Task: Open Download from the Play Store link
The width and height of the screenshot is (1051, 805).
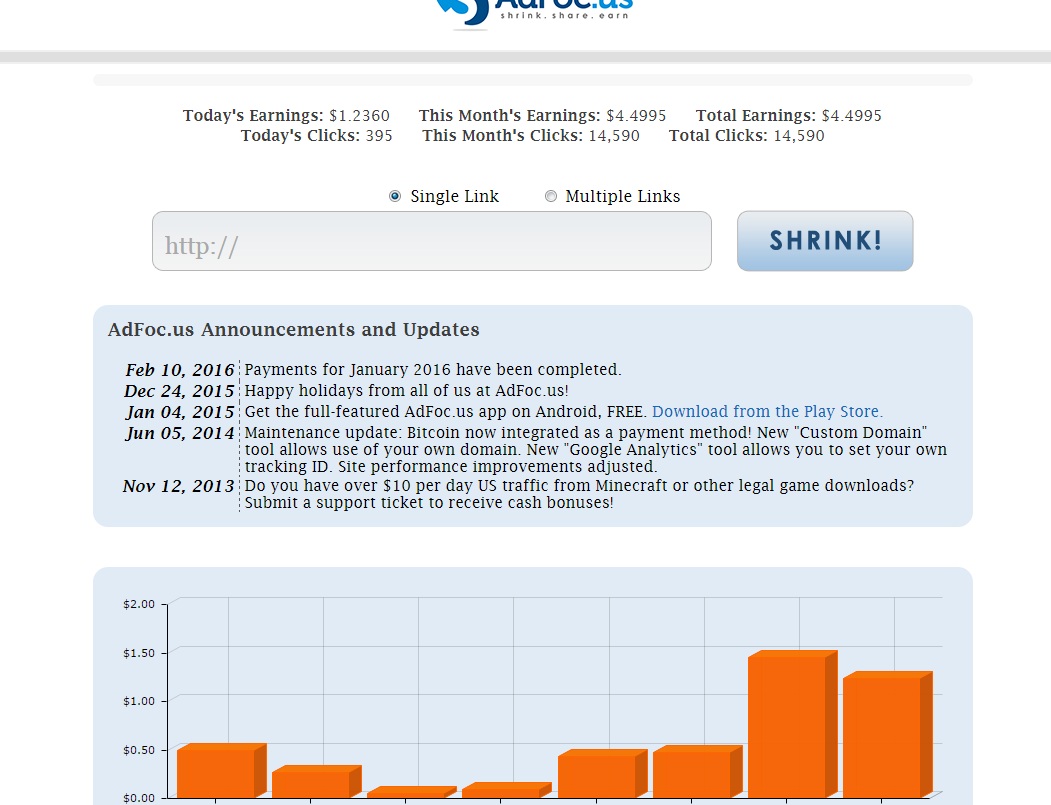Action: (767, 412)
